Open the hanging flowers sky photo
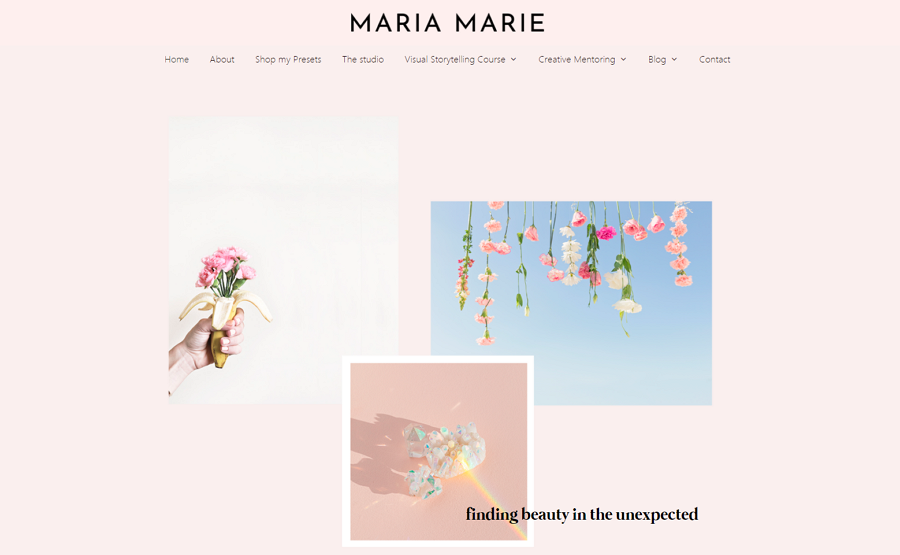This screenshot has width=900, height=555. coord(571,303)
